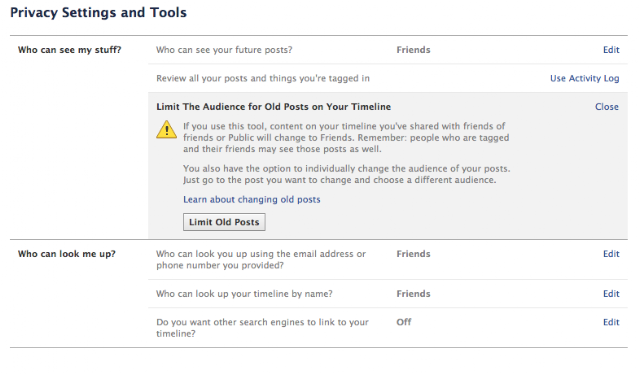Click the Limit Old Posts button

pos(224,222)
